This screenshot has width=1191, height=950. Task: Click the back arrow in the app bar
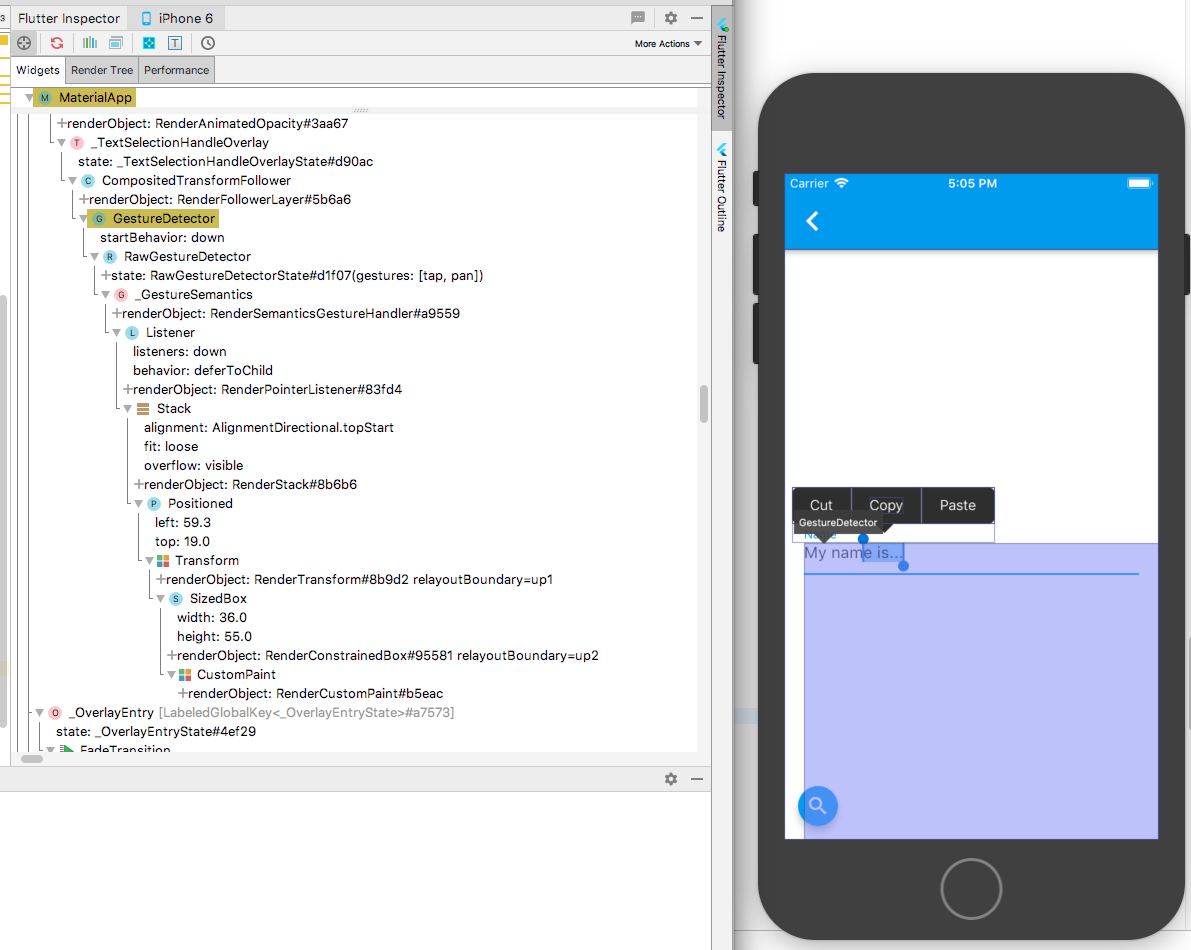click(x=812, y=222)
